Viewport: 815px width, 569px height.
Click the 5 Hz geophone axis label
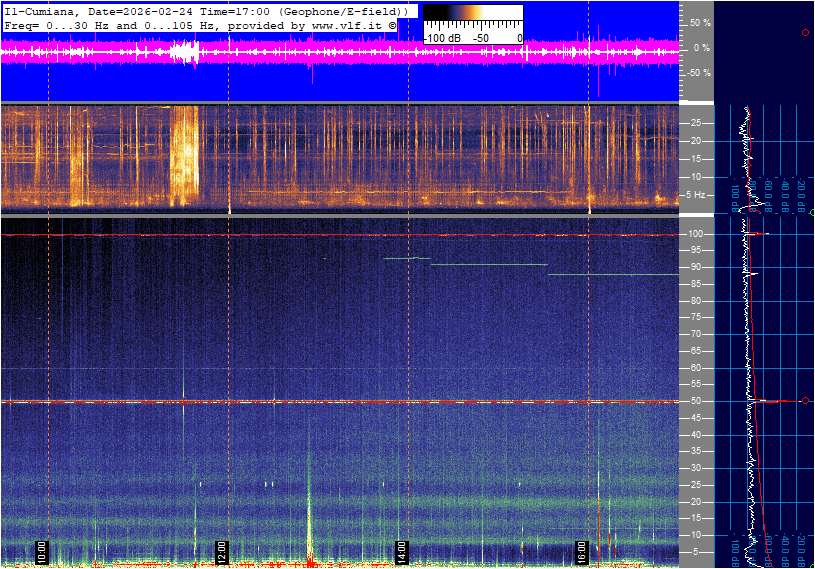[696, 195]
